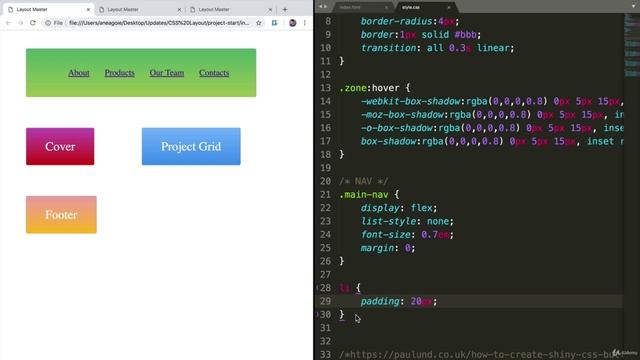Click the .zone:hover selector on line 13
This screenshot has height=360, width=640.
(x=369, y=88)
